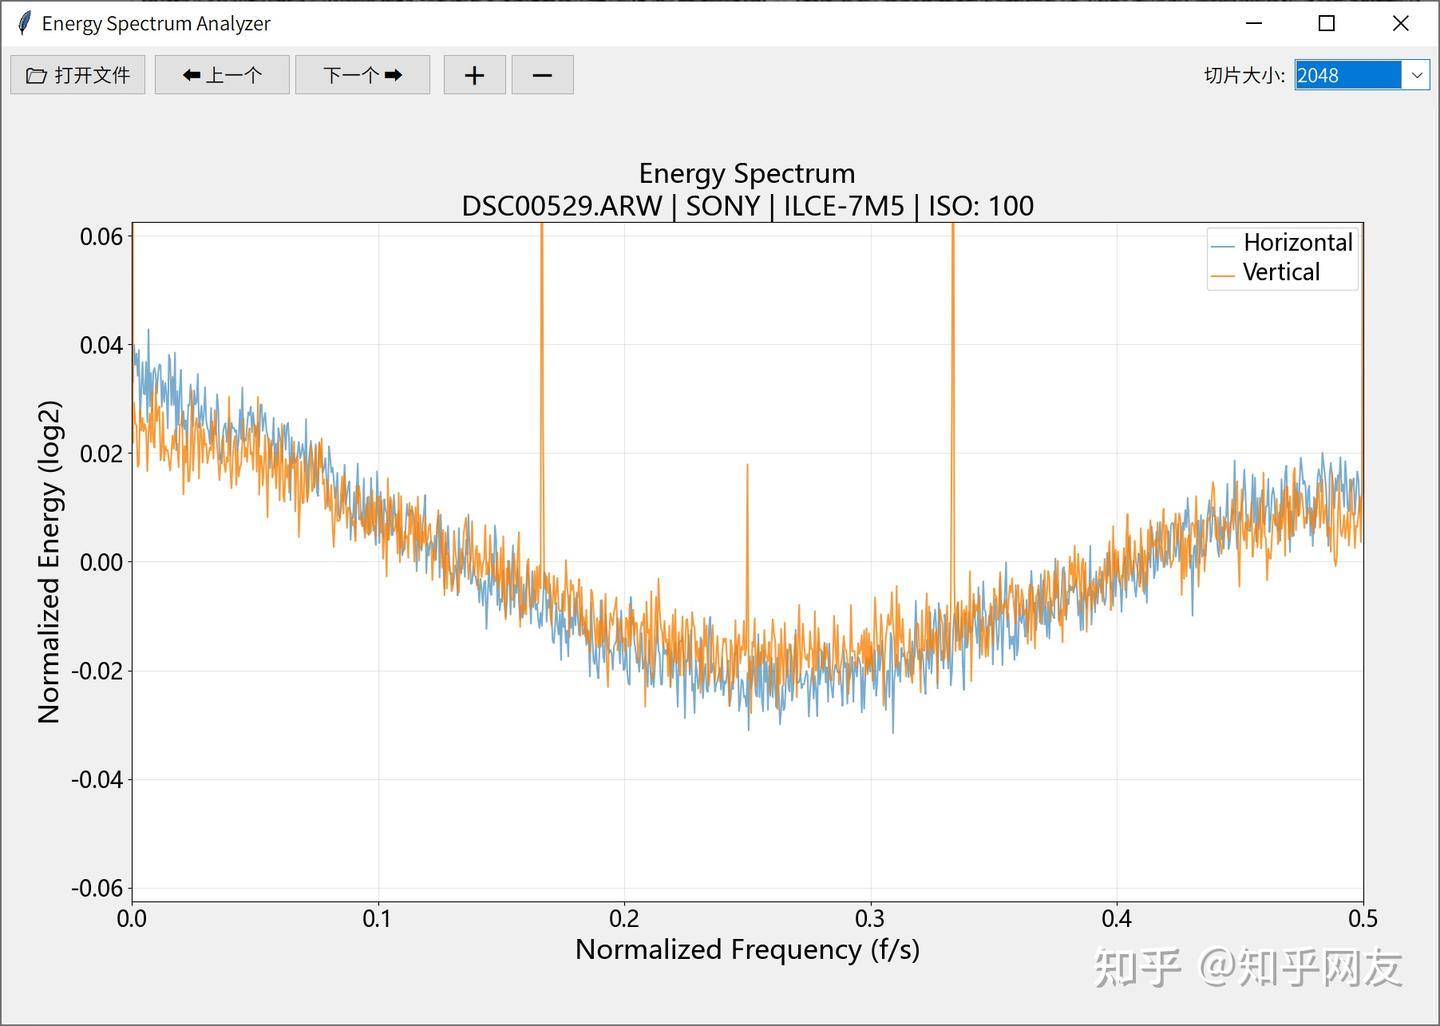Click the x-axis tick label 0.4

1117,918
